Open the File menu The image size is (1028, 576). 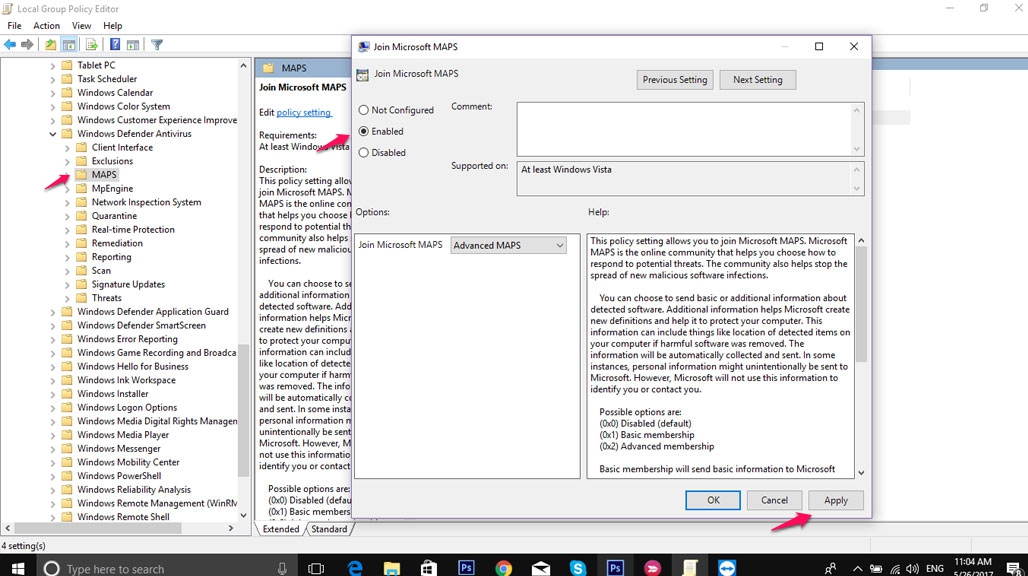click(14, 26)
